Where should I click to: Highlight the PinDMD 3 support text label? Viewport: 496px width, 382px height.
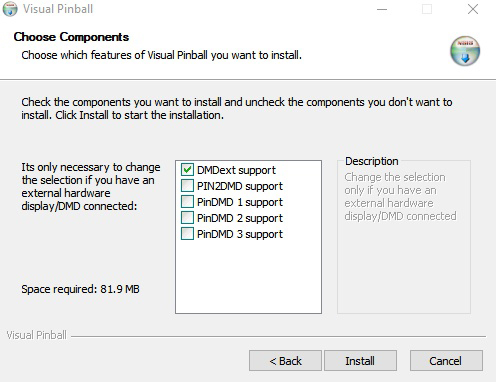pos(240,234)
